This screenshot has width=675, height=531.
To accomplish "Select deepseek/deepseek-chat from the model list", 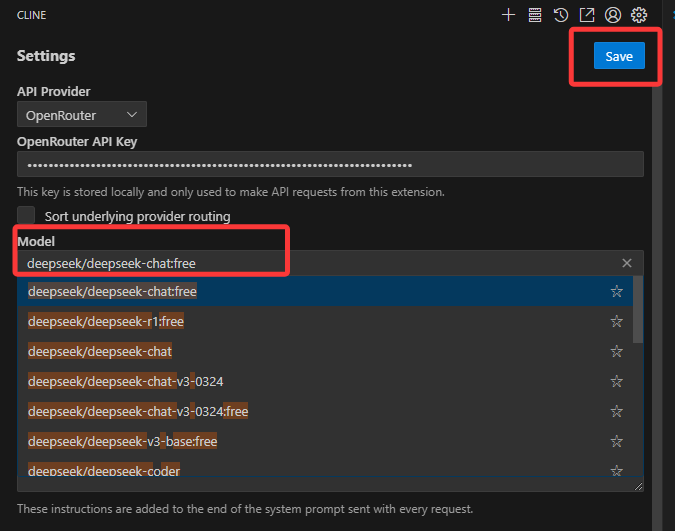I will point(100,351).
